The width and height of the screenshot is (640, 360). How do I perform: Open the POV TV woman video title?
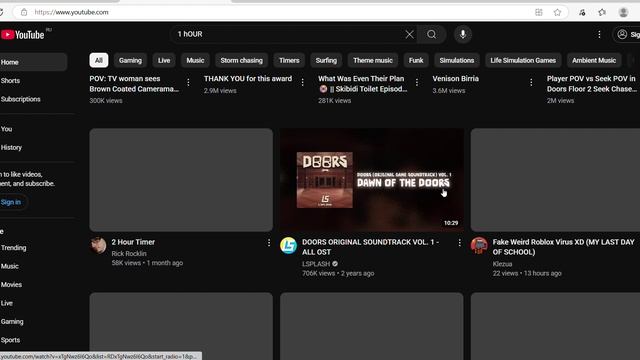click(134, 84)
